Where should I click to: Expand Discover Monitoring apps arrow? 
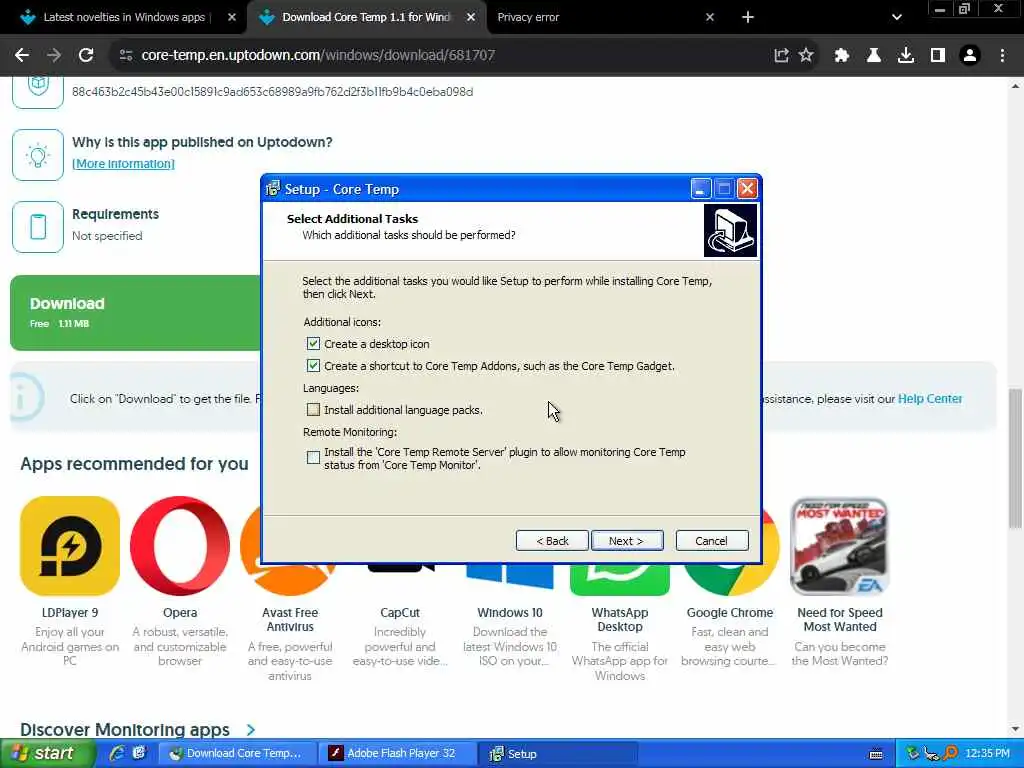pos(251,729)
